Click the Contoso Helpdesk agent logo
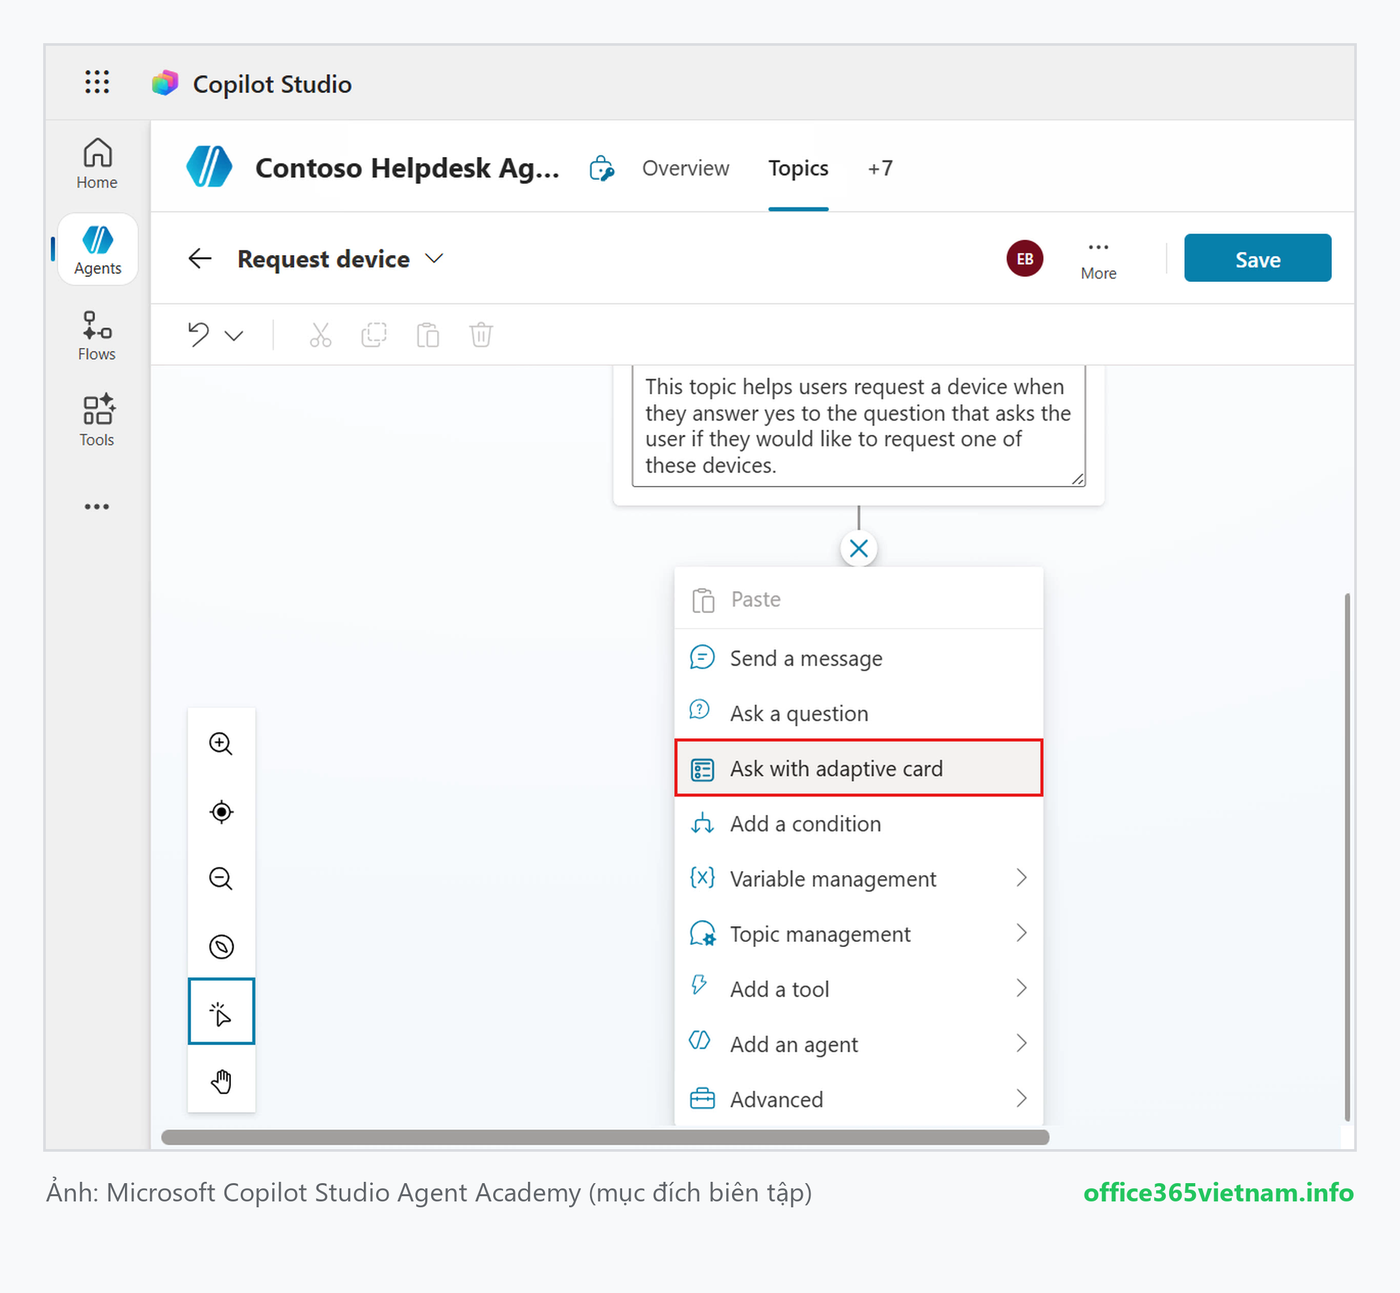 click(x=209, y=167)
